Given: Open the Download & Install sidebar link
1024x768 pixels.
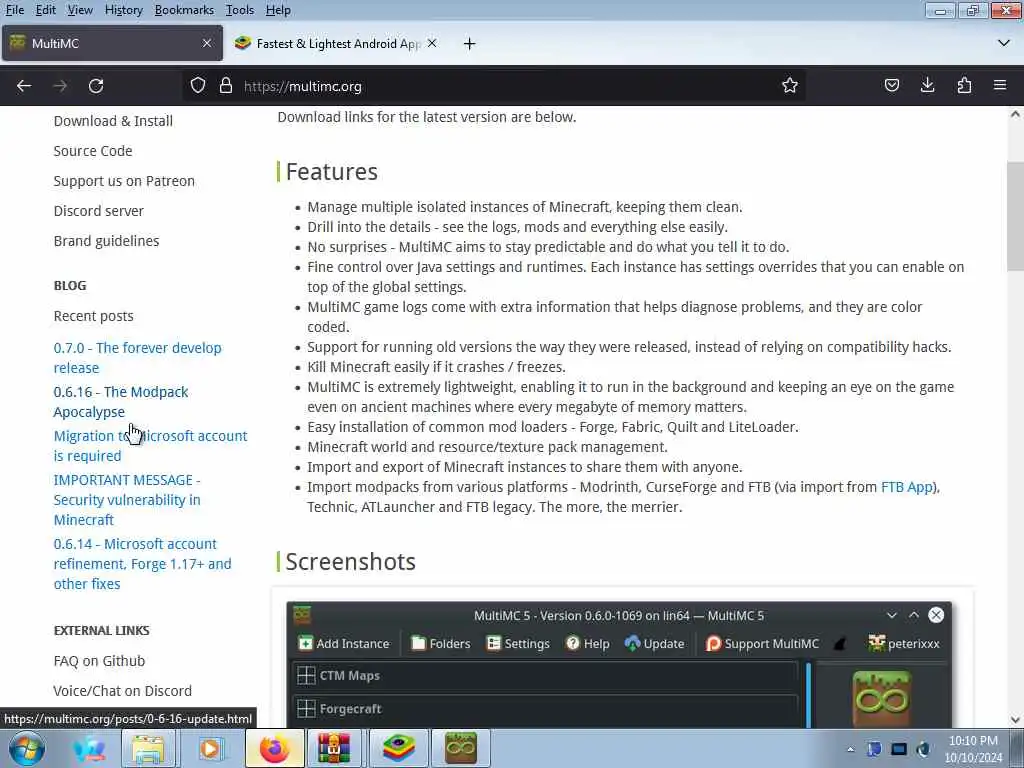Looking at the screenshot, I should [113, 121].
